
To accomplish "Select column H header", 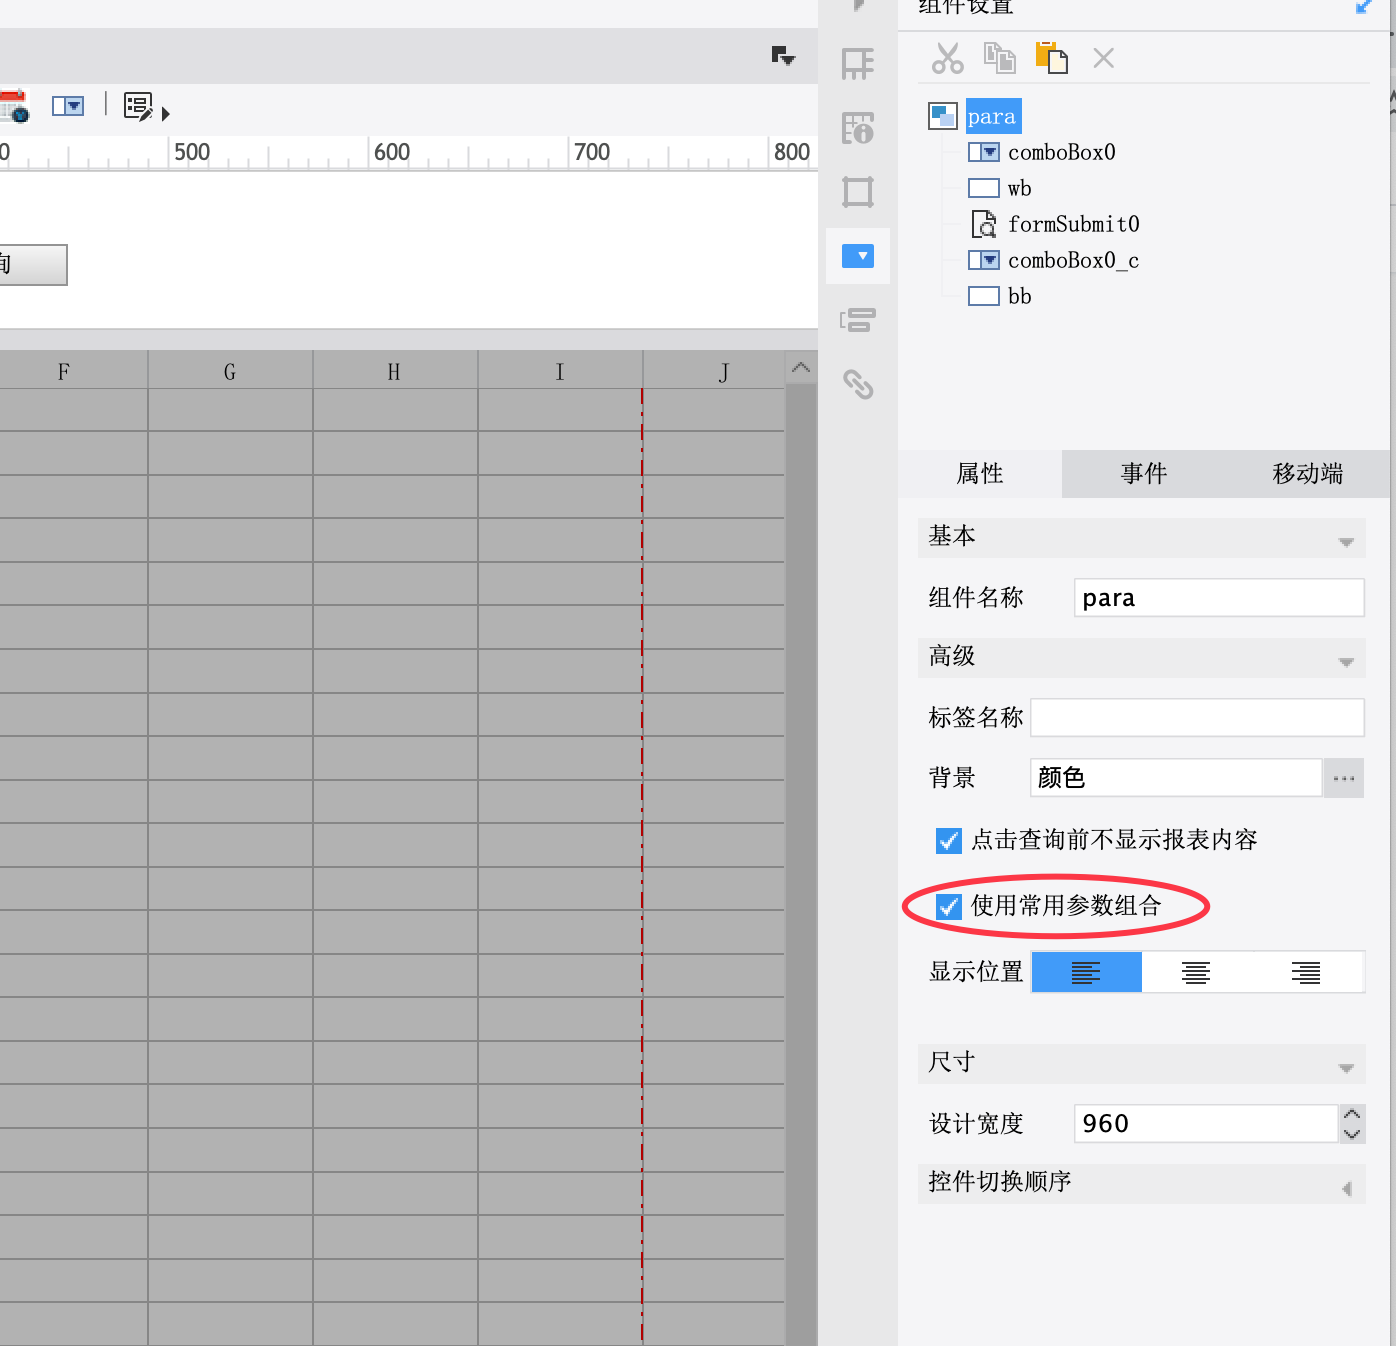I will [x=395, y=372].
